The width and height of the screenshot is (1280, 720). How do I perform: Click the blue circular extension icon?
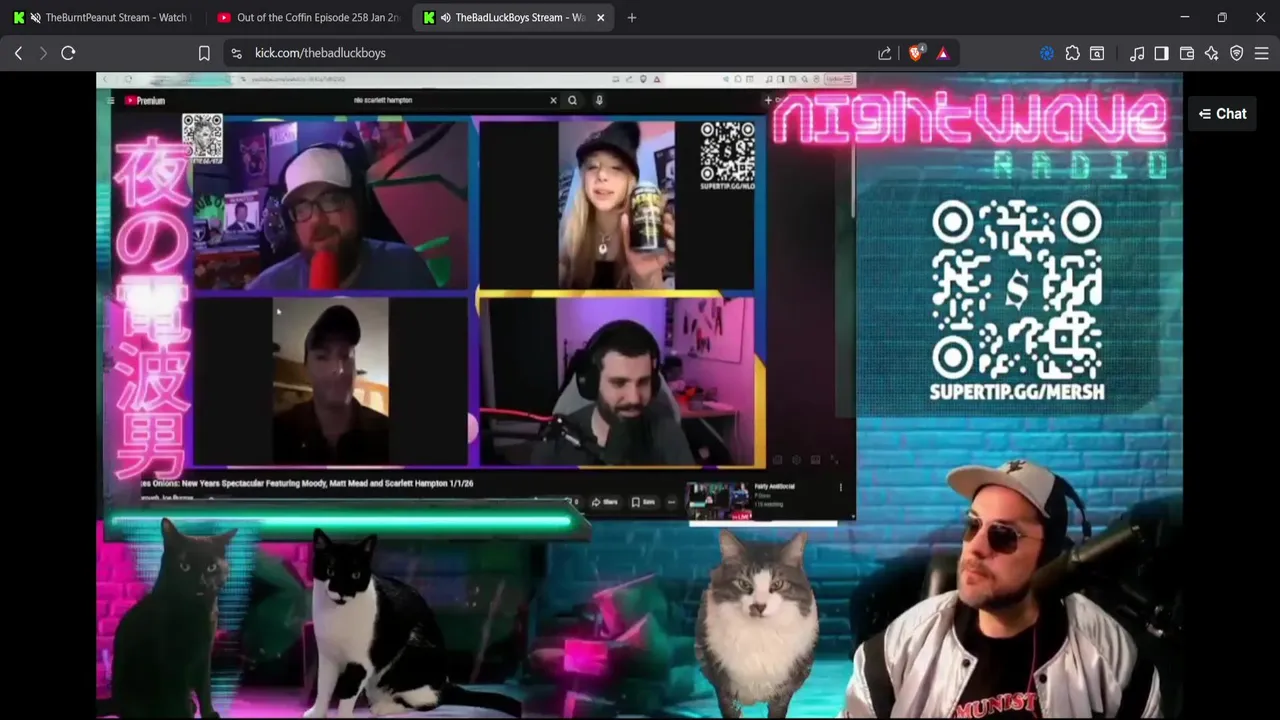1046,53
